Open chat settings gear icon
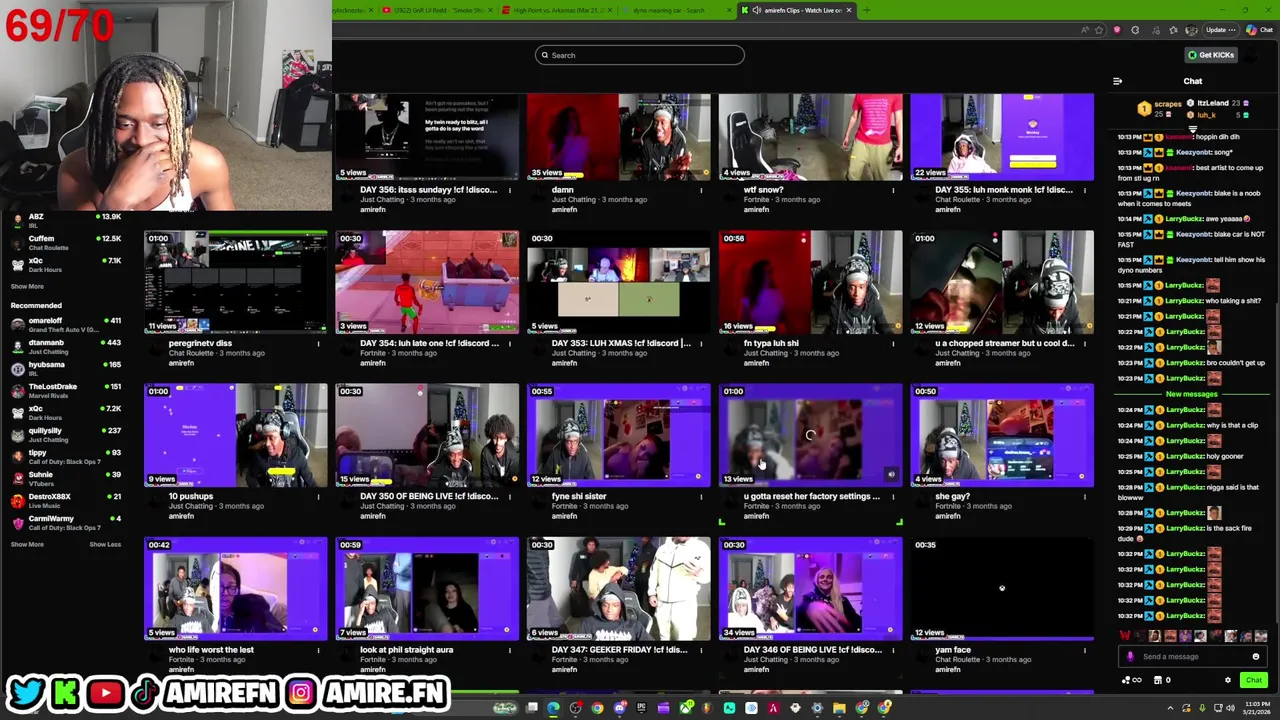 click(1228, 680)
